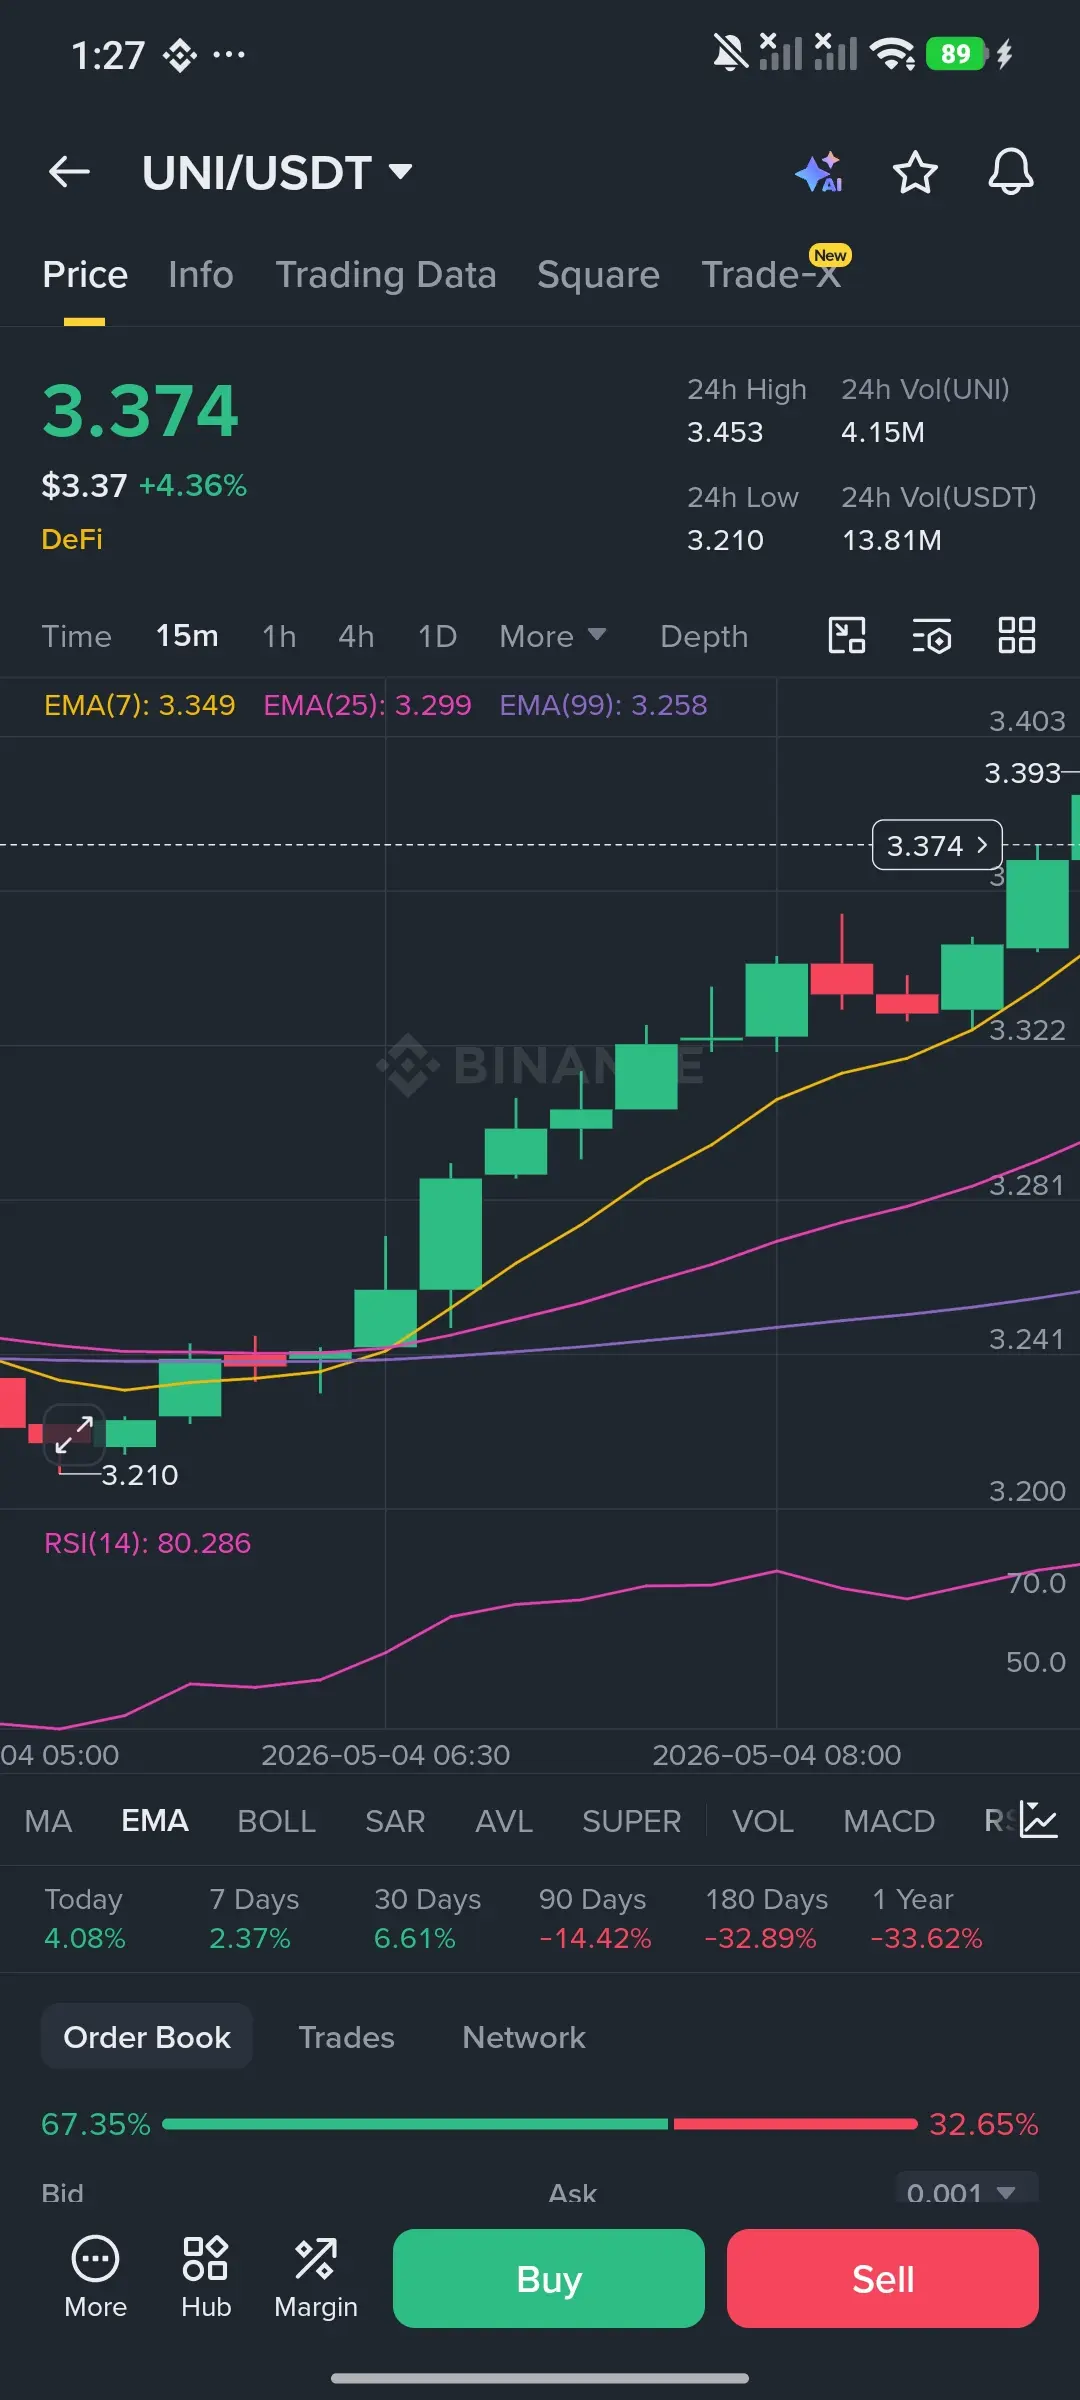Tap the RSI(14) 80.286 label
Viewport: 1080px width, 2400px height.
click(x=147, y=1543)
